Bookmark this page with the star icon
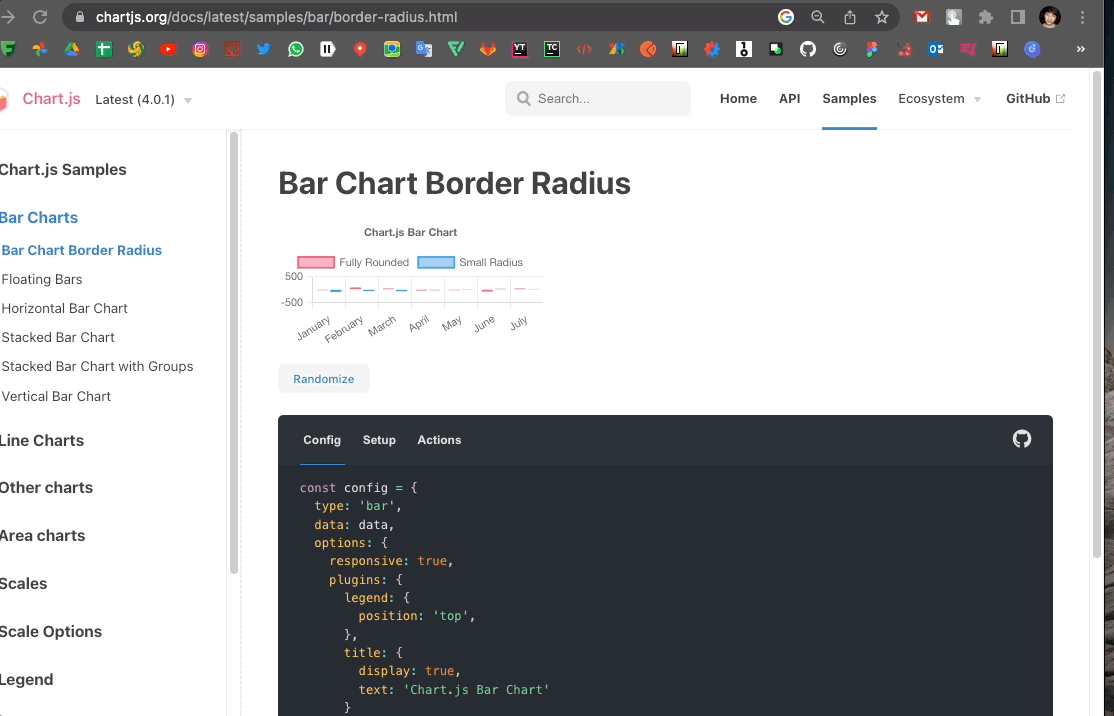This screenshot has width=1114, height=716. [x=882, y=17]
